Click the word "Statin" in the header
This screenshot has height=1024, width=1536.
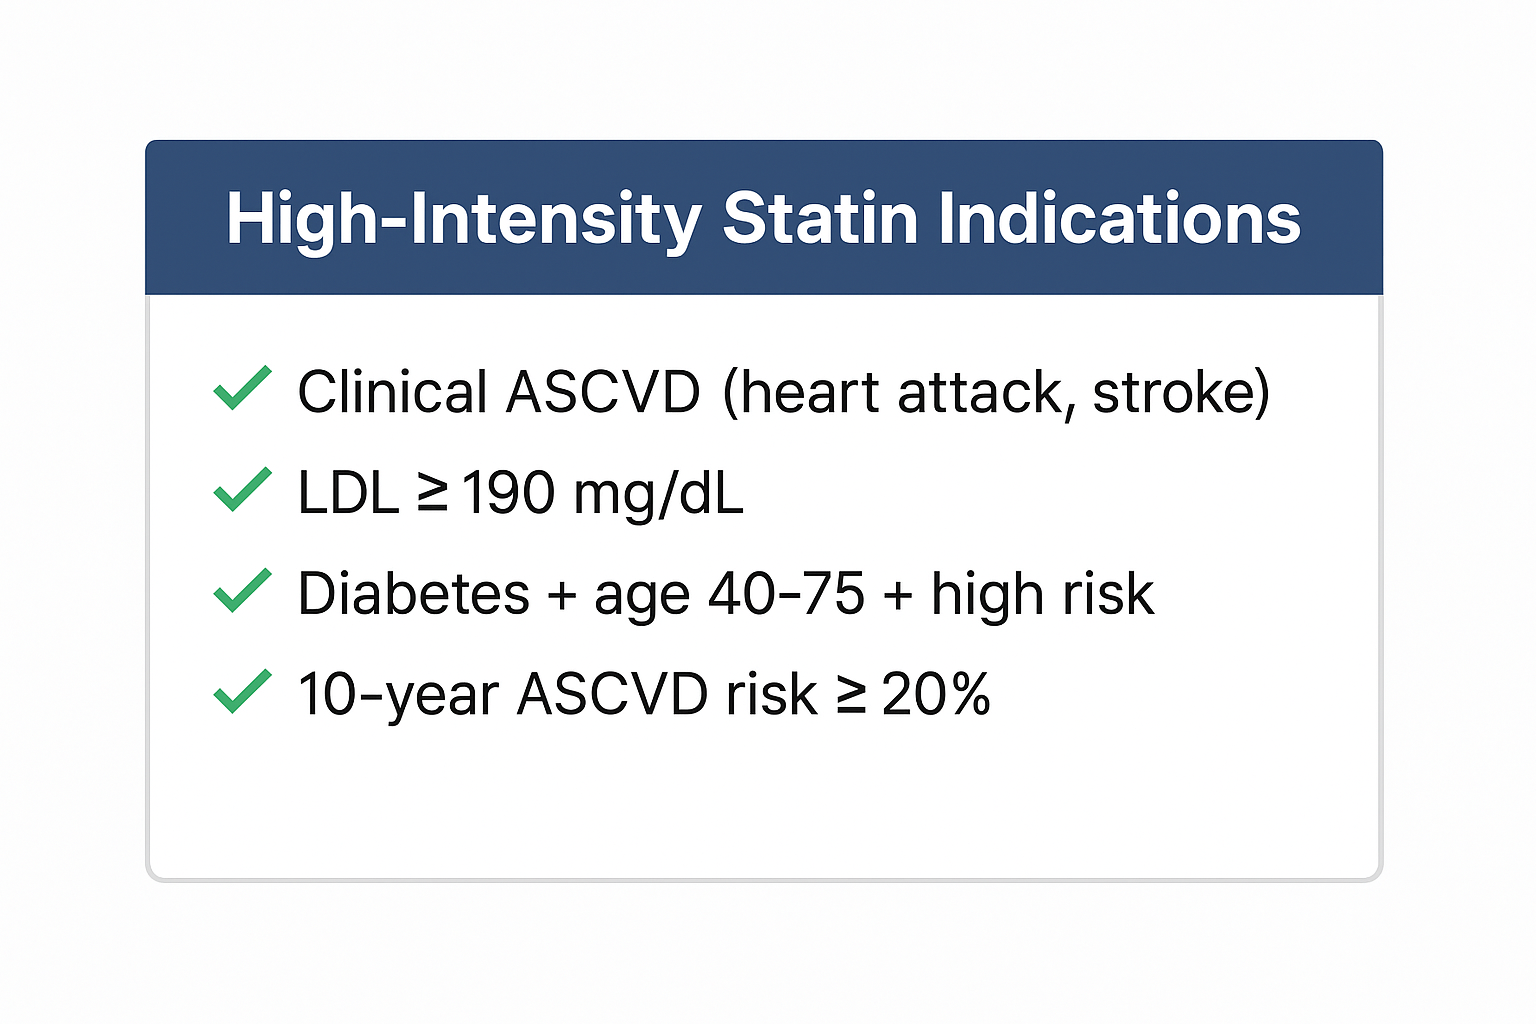[x=820, y=218]
